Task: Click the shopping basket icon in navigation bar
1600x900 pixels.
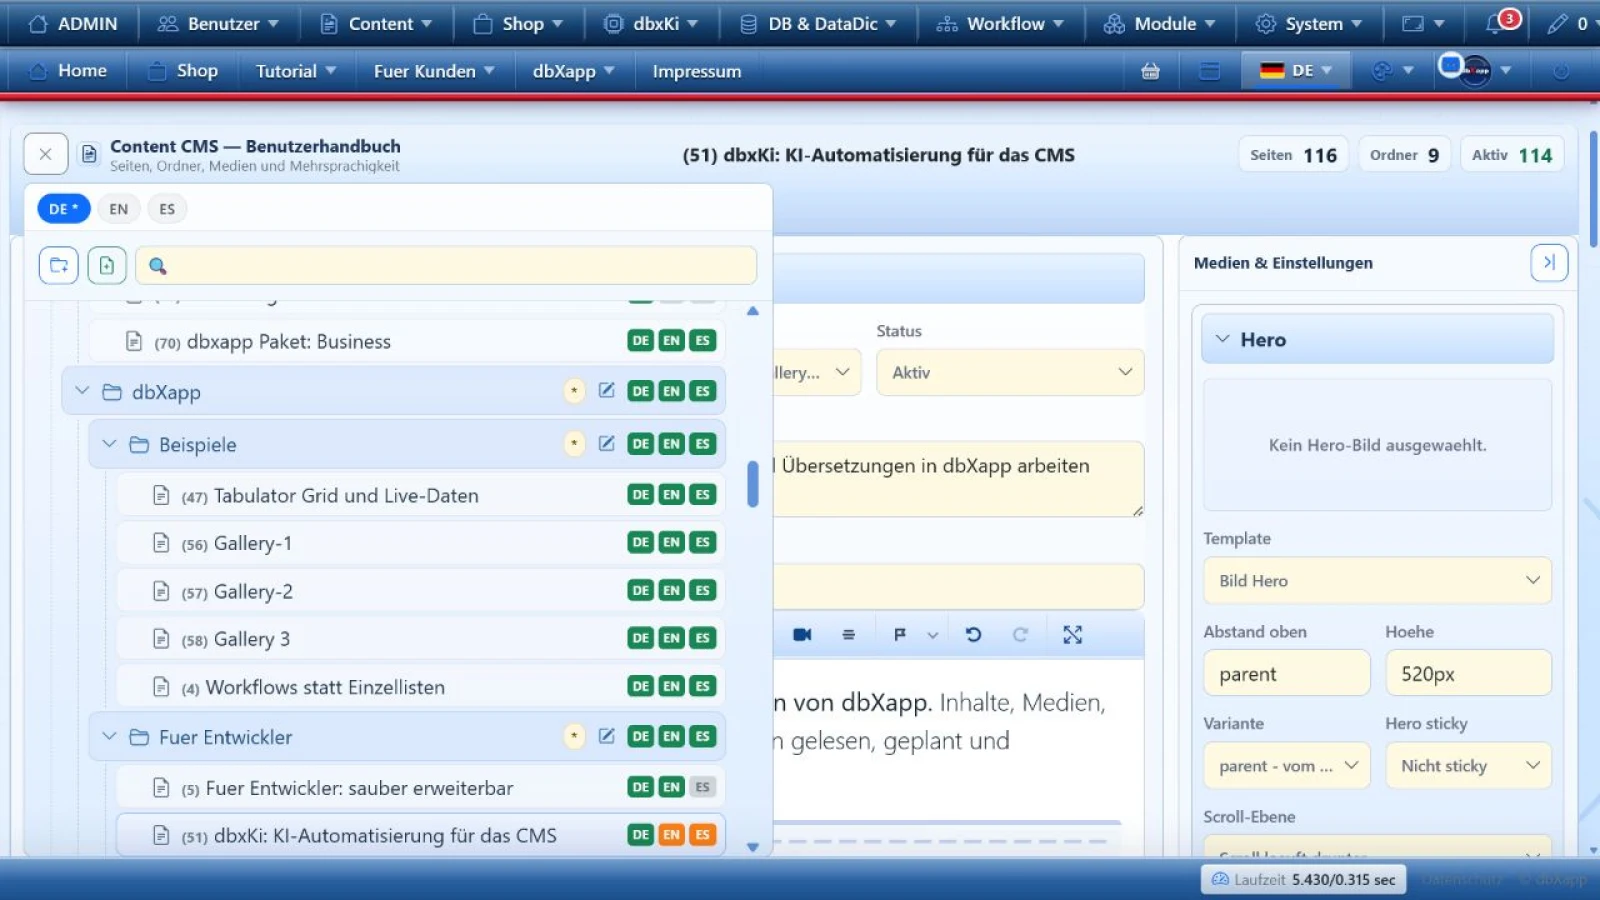Action: [x=1150, y=71]
